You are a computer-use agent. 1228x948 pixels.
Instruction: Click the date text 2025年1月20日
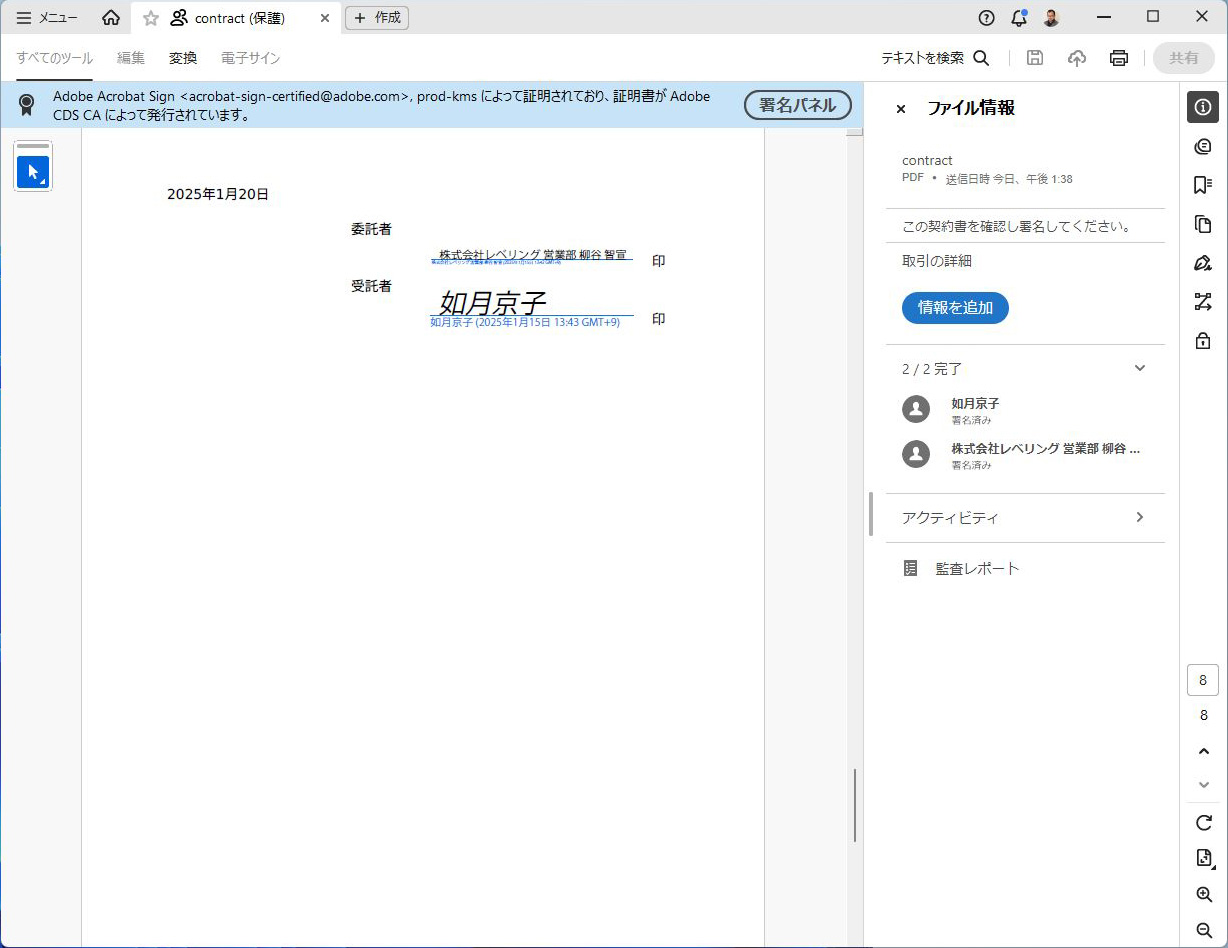218,195
